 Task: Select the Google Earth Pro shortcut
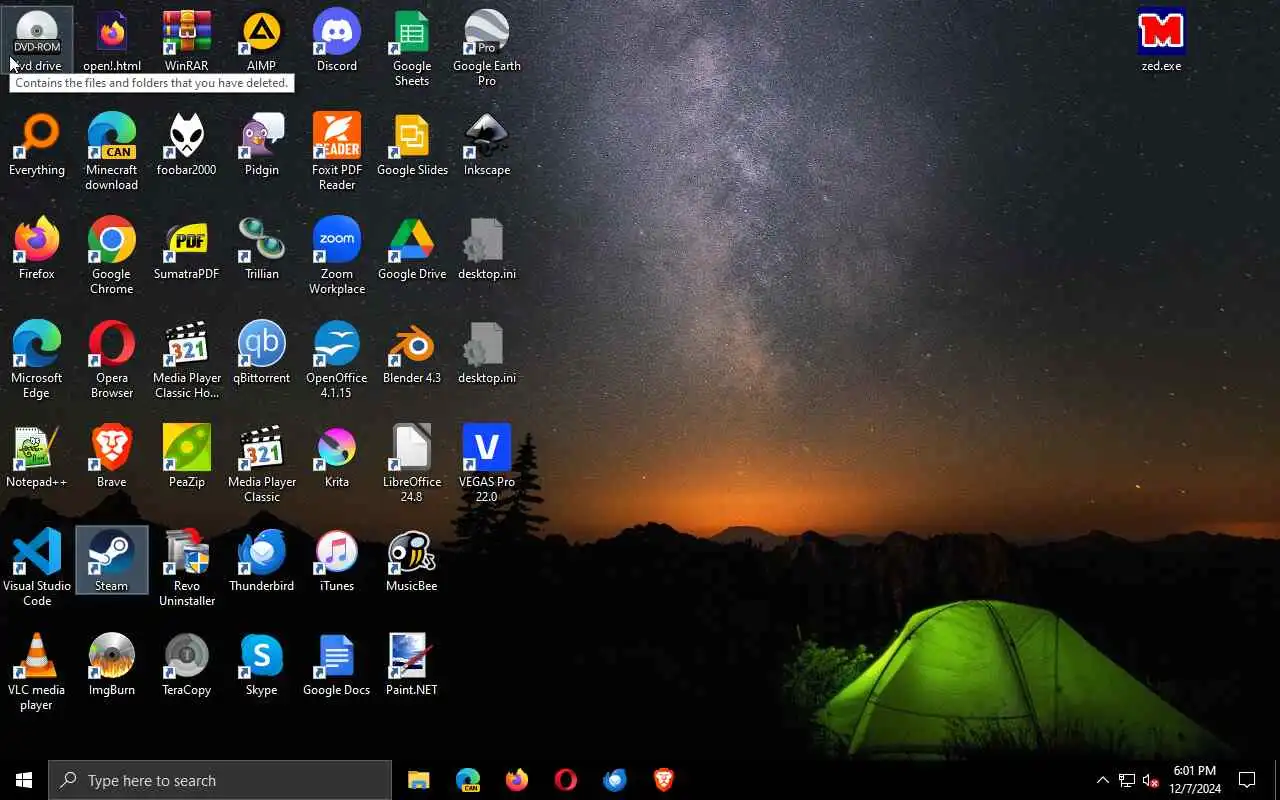click(x=487, y=48)
